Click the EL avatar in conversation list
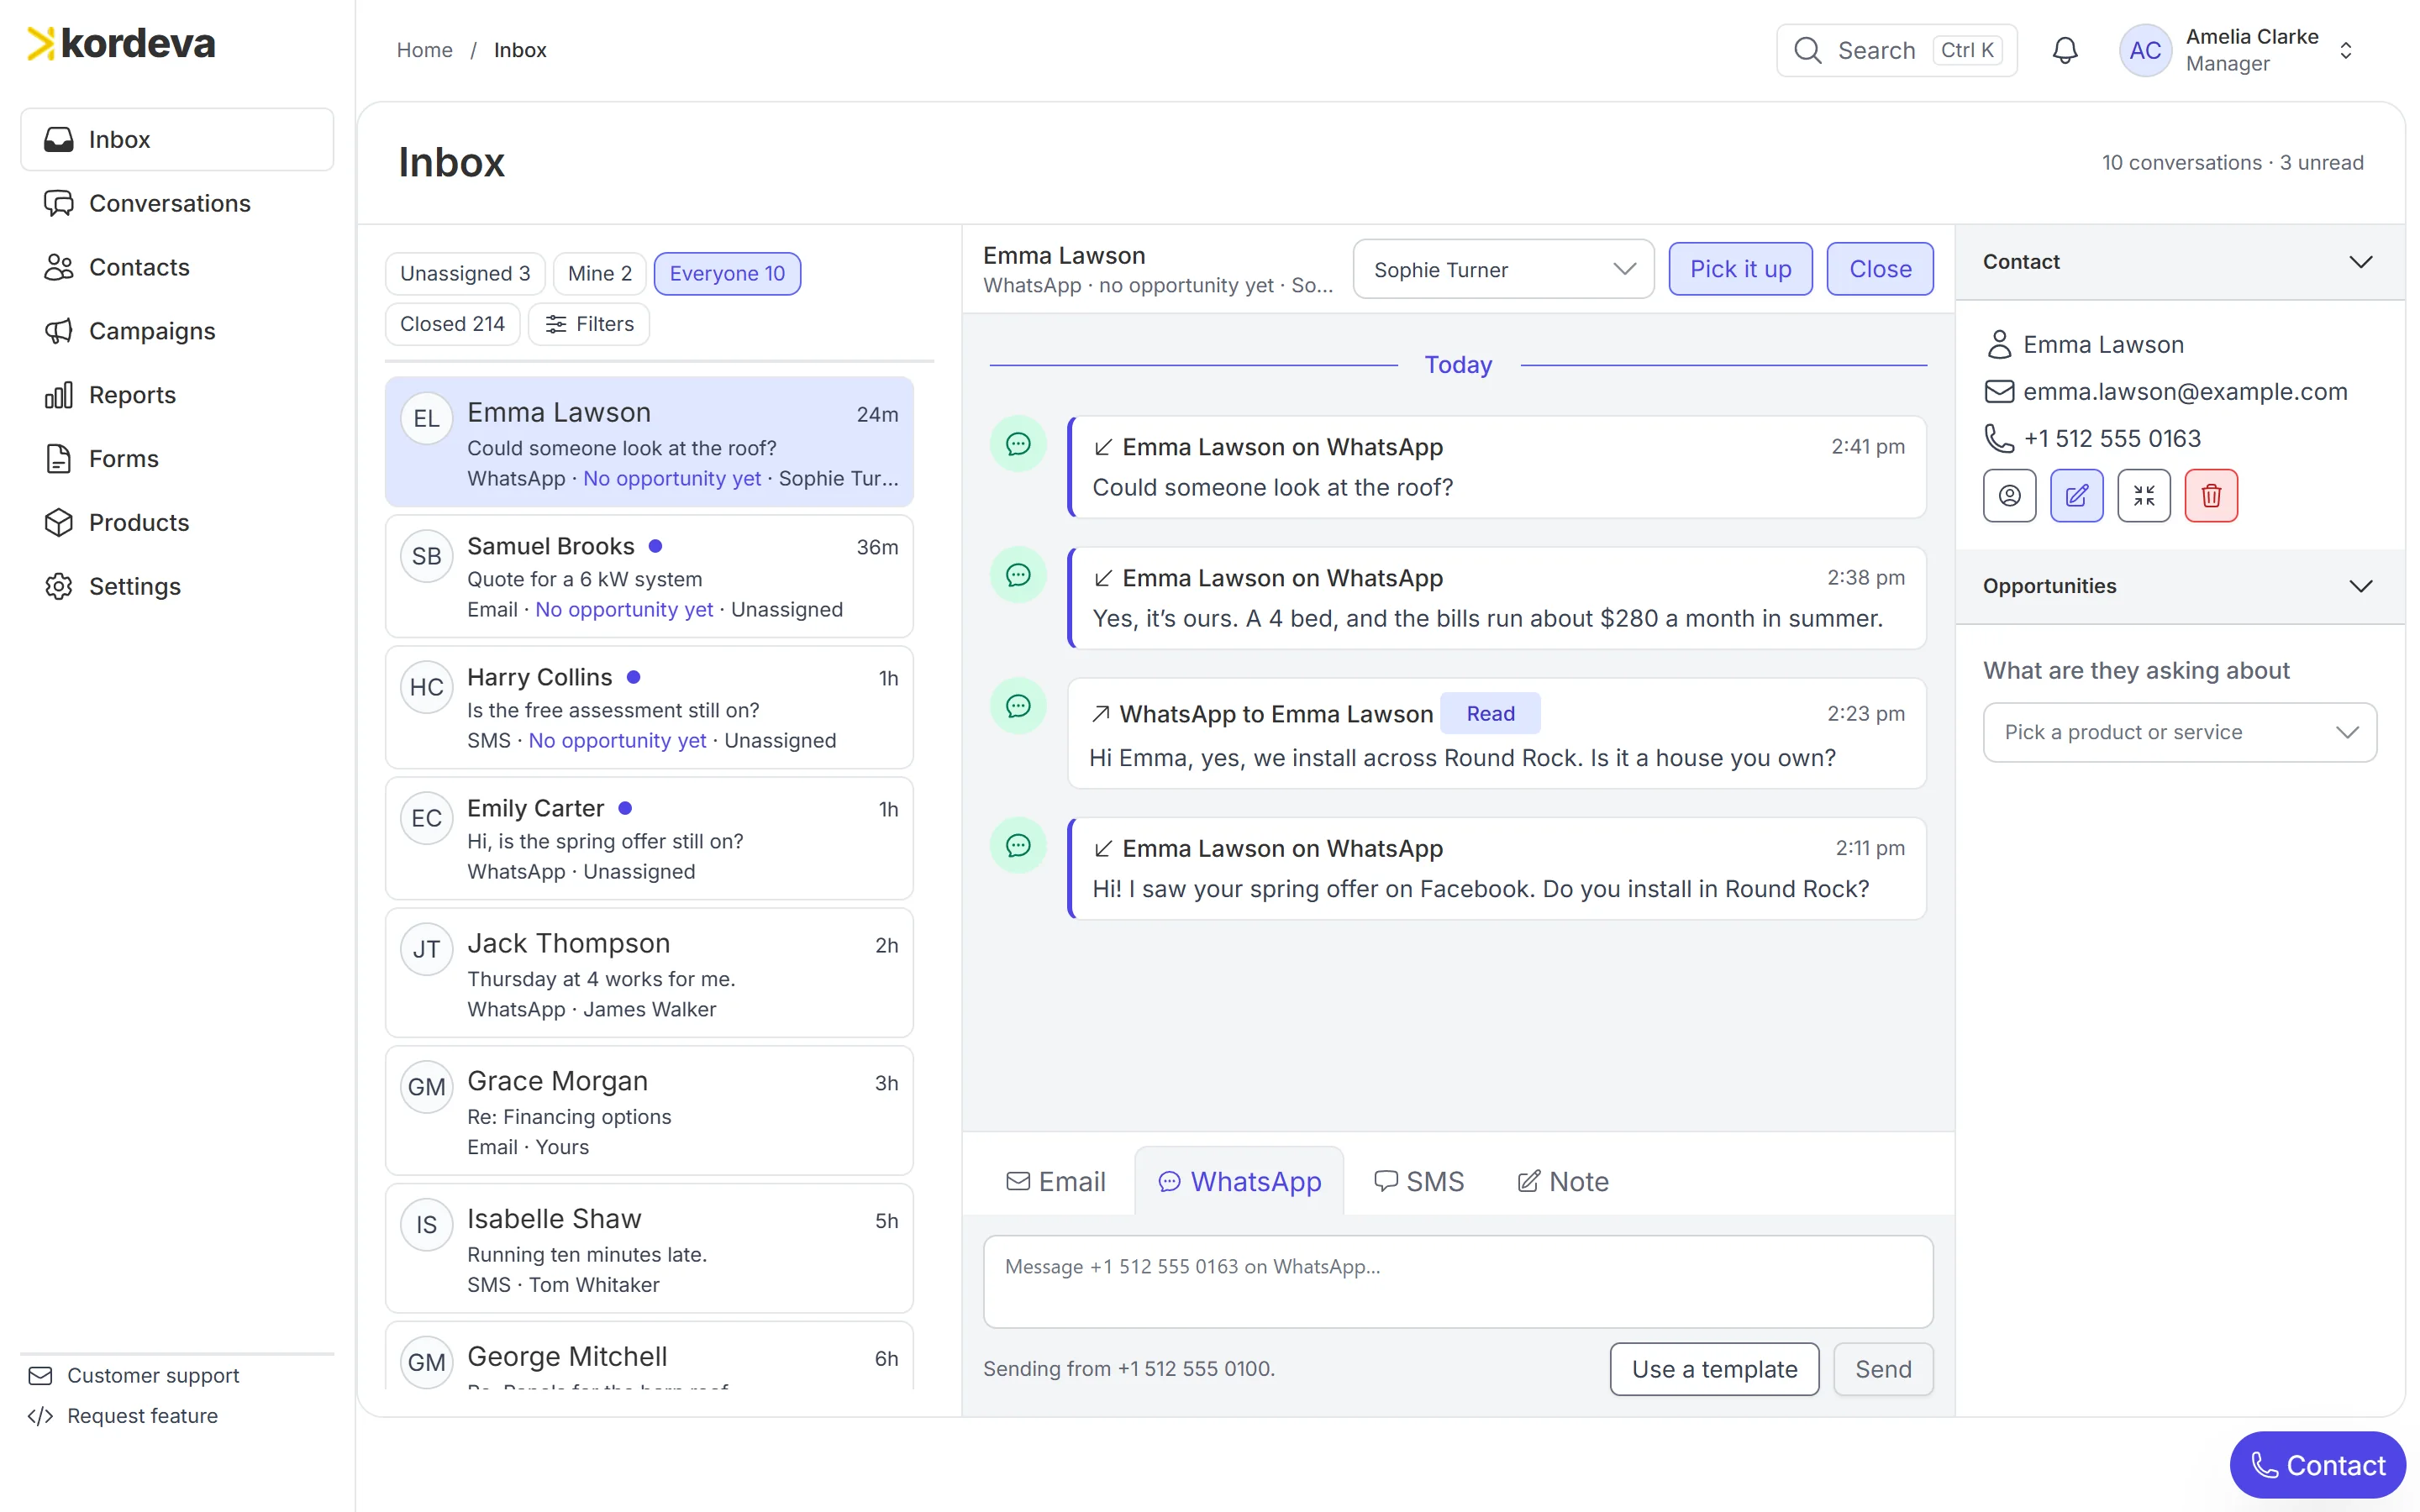2420x1512 pixels. [426, 418]
